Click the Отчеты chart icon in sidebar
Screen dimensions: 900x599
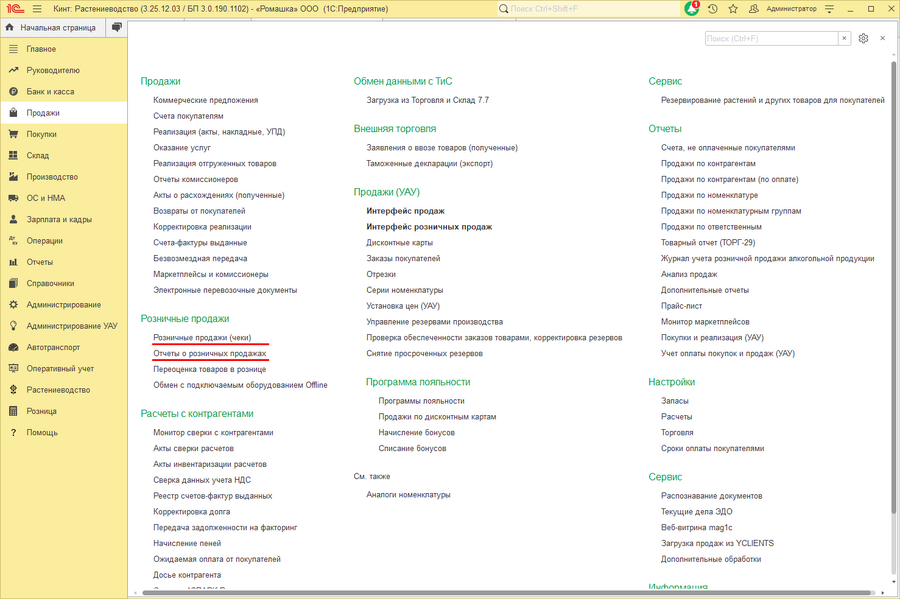[13, 262]
